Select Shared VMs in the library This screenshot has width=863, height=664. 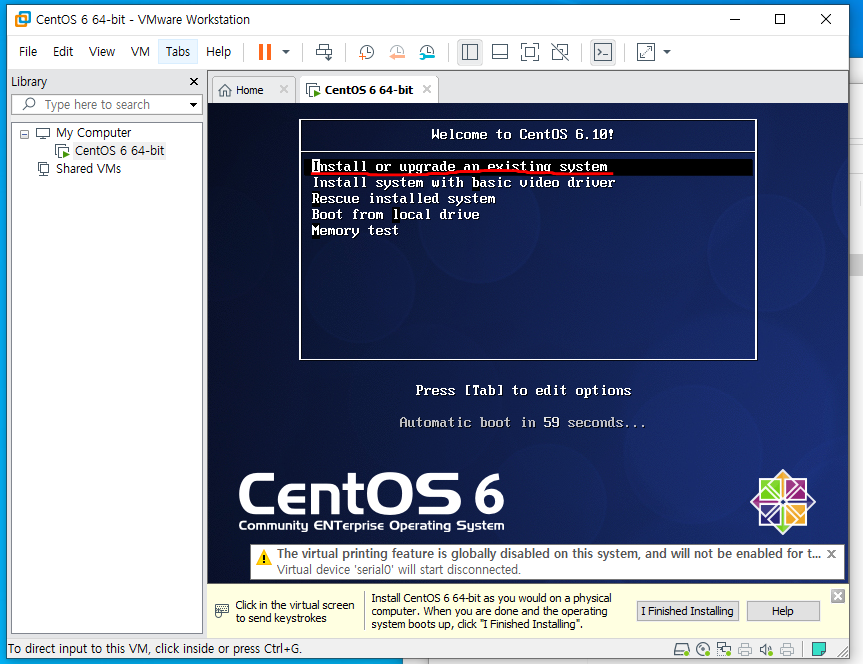click(x=88, y=168)
